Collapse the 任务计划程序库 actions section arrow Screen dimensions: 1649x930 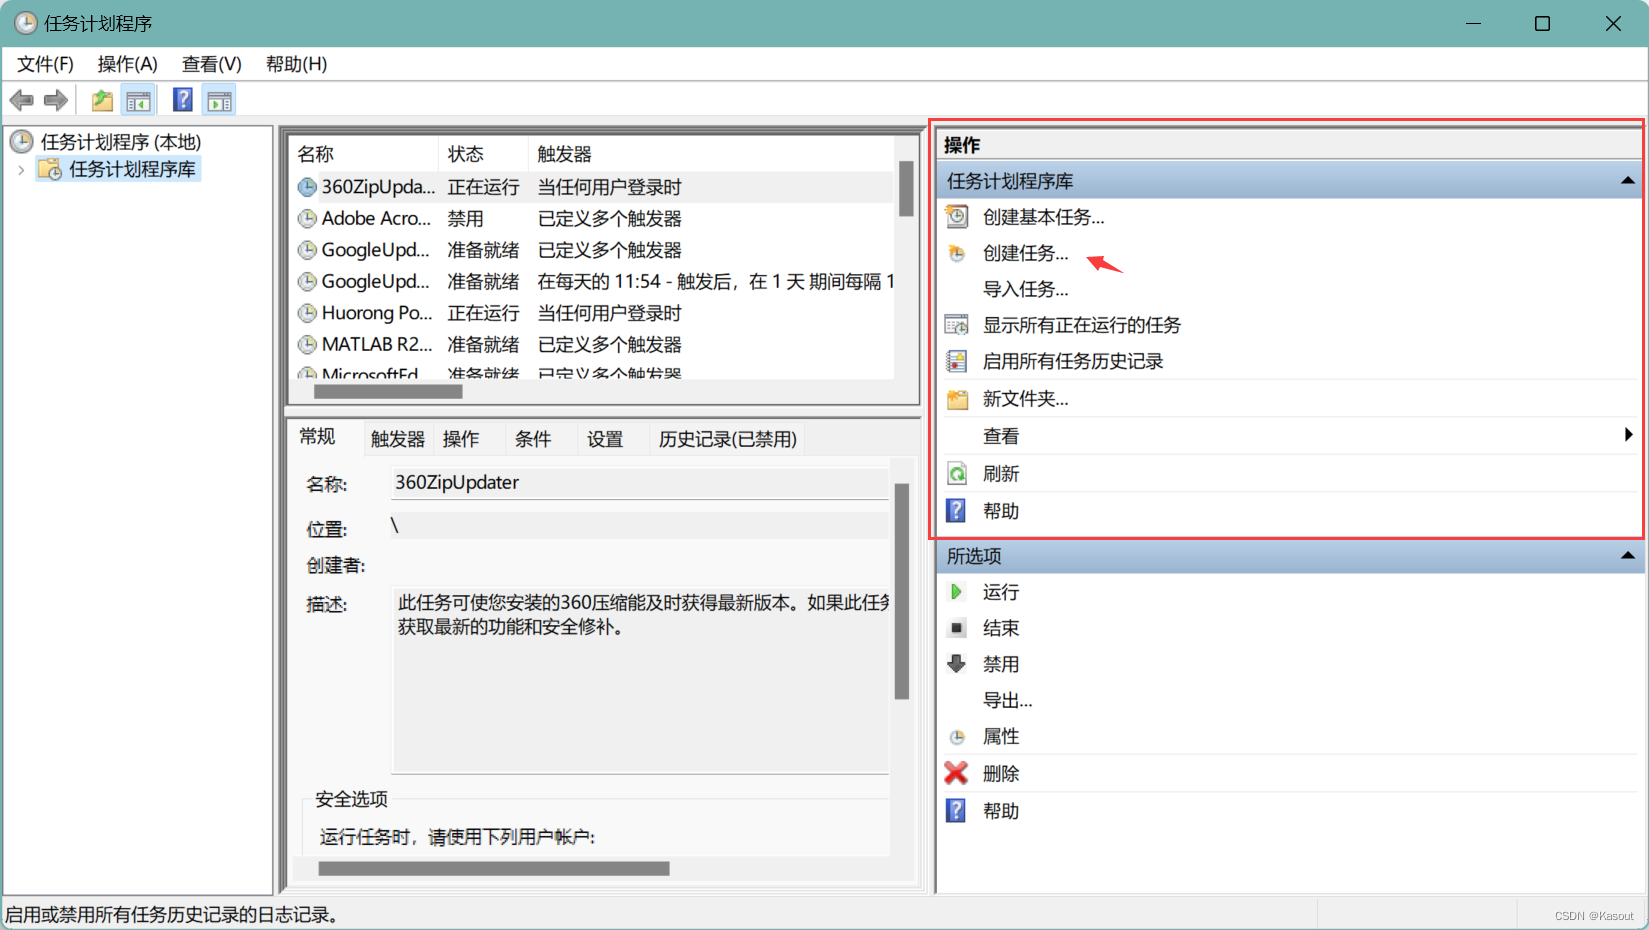(x=1627, y=181)
